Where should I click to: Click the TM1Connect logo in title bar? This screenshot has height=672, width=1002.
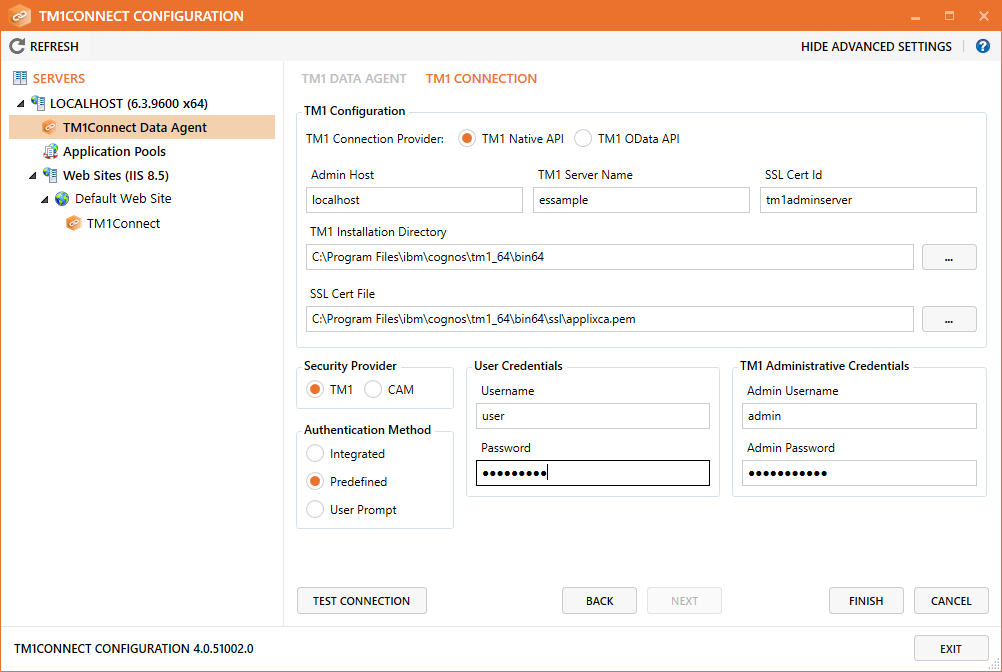20,15
